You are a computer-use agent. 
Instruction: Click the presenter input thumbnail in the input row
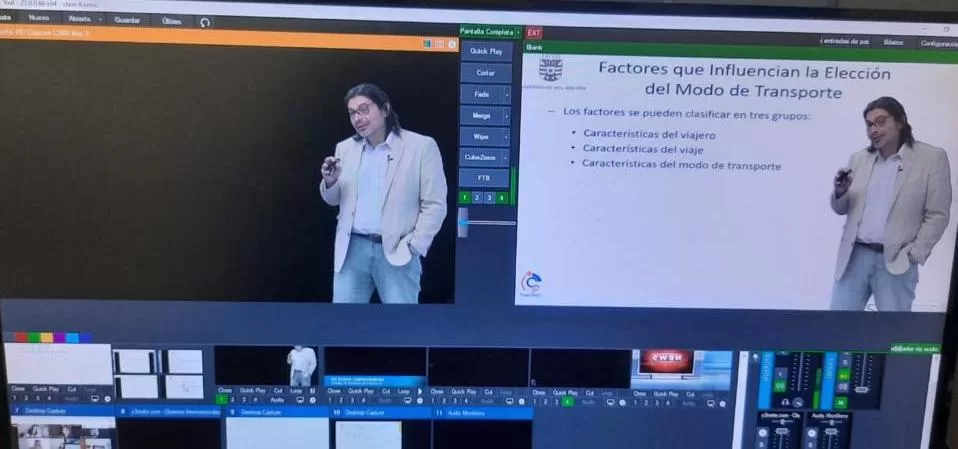click(x=266, y=365)
